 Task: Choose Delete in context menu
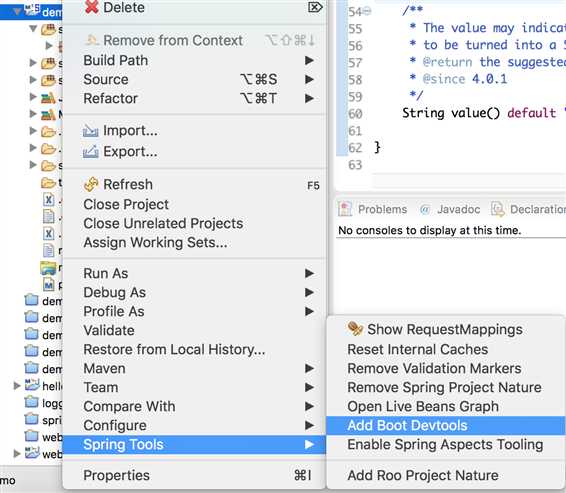click(195, 7)
